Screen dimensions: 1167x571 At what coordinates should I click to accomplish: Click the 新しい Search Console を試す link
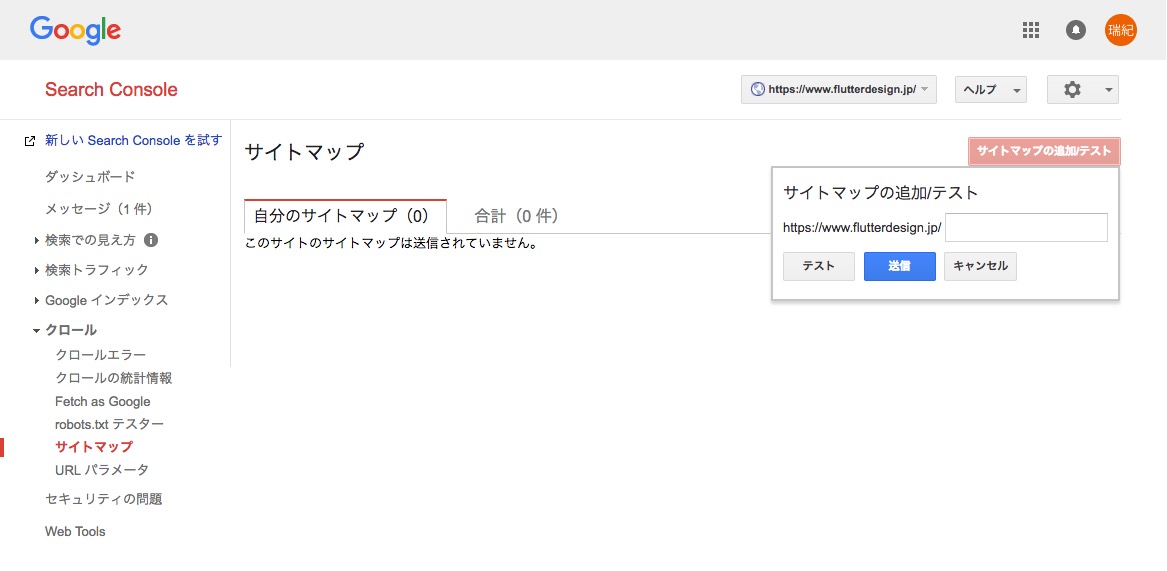134,140
